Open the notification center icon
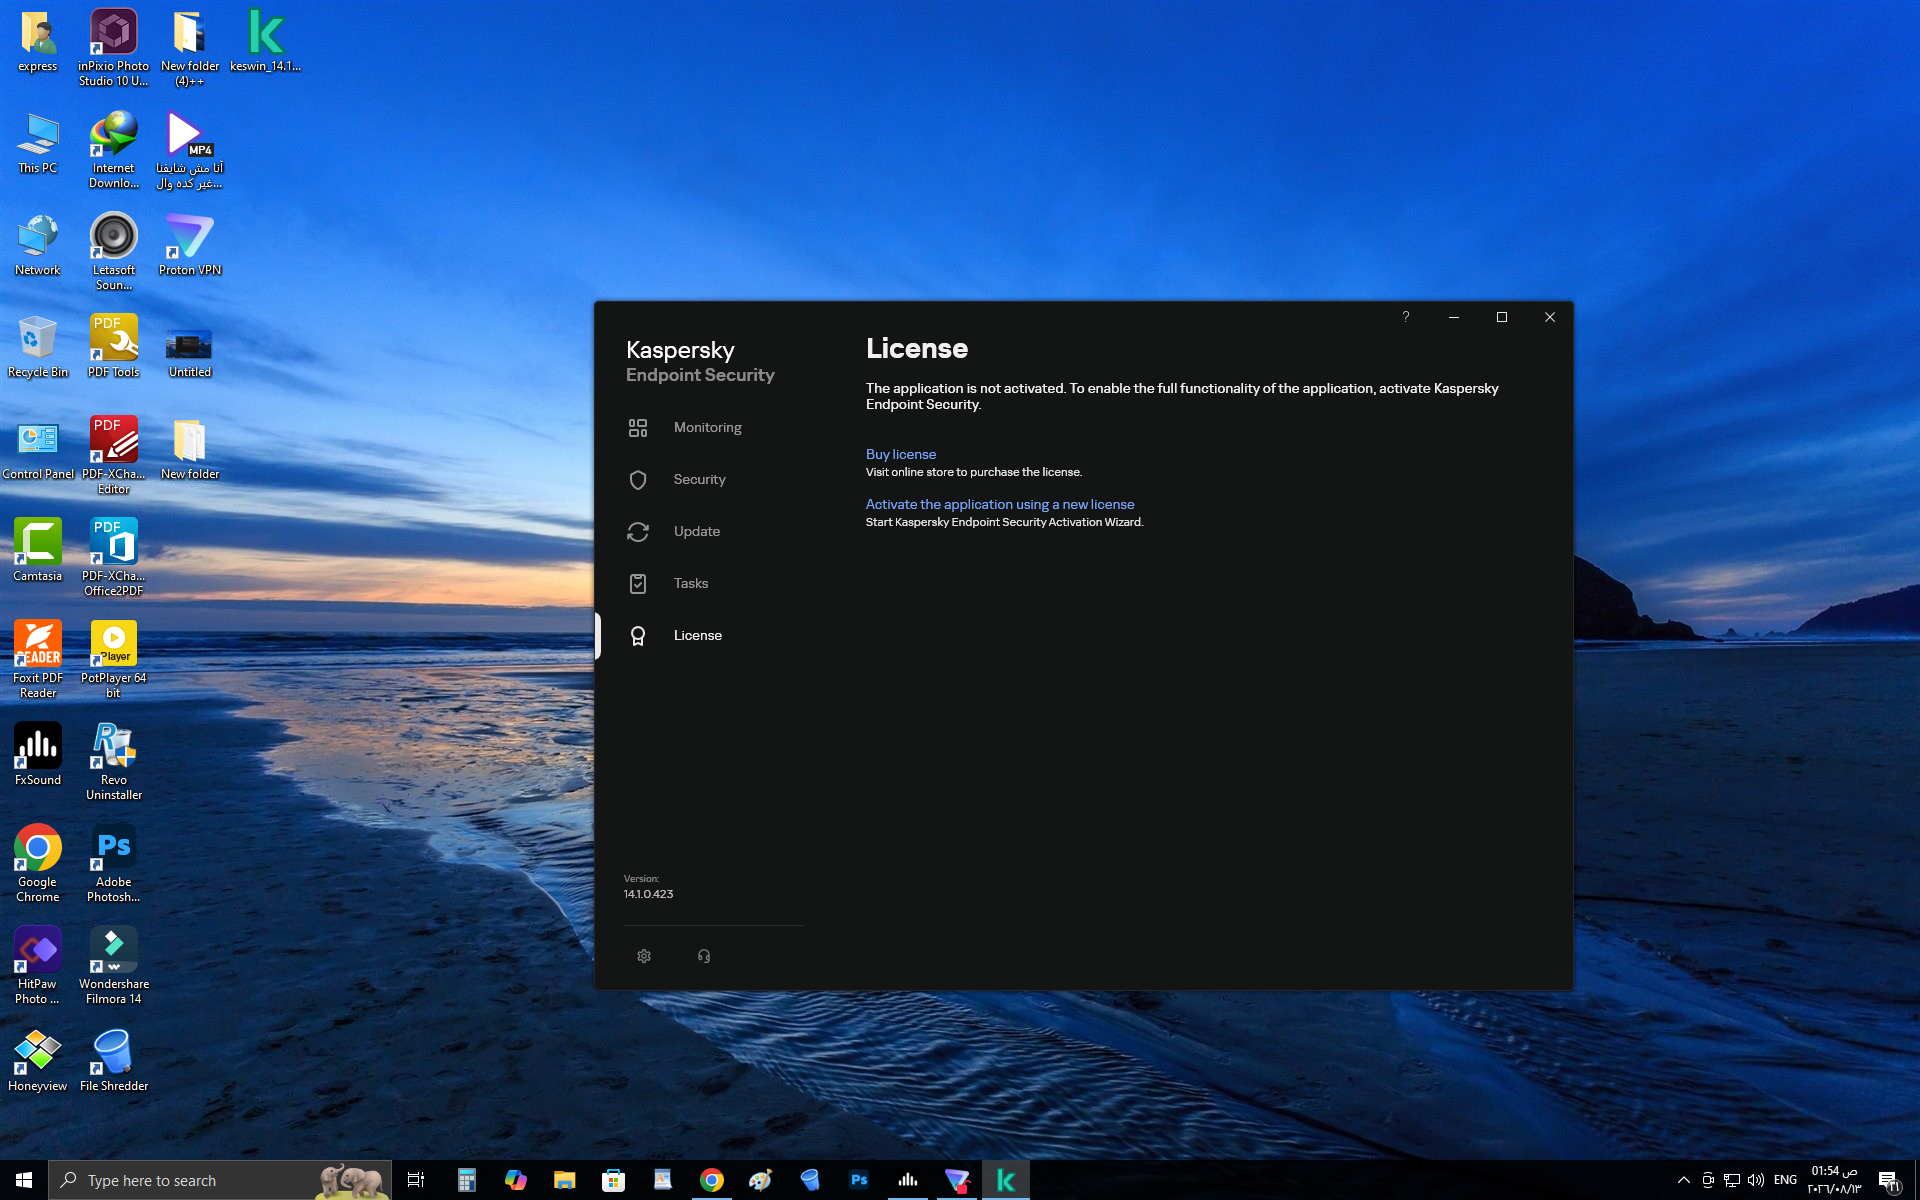1920x1200 pixels. tap(1888, 1180)
